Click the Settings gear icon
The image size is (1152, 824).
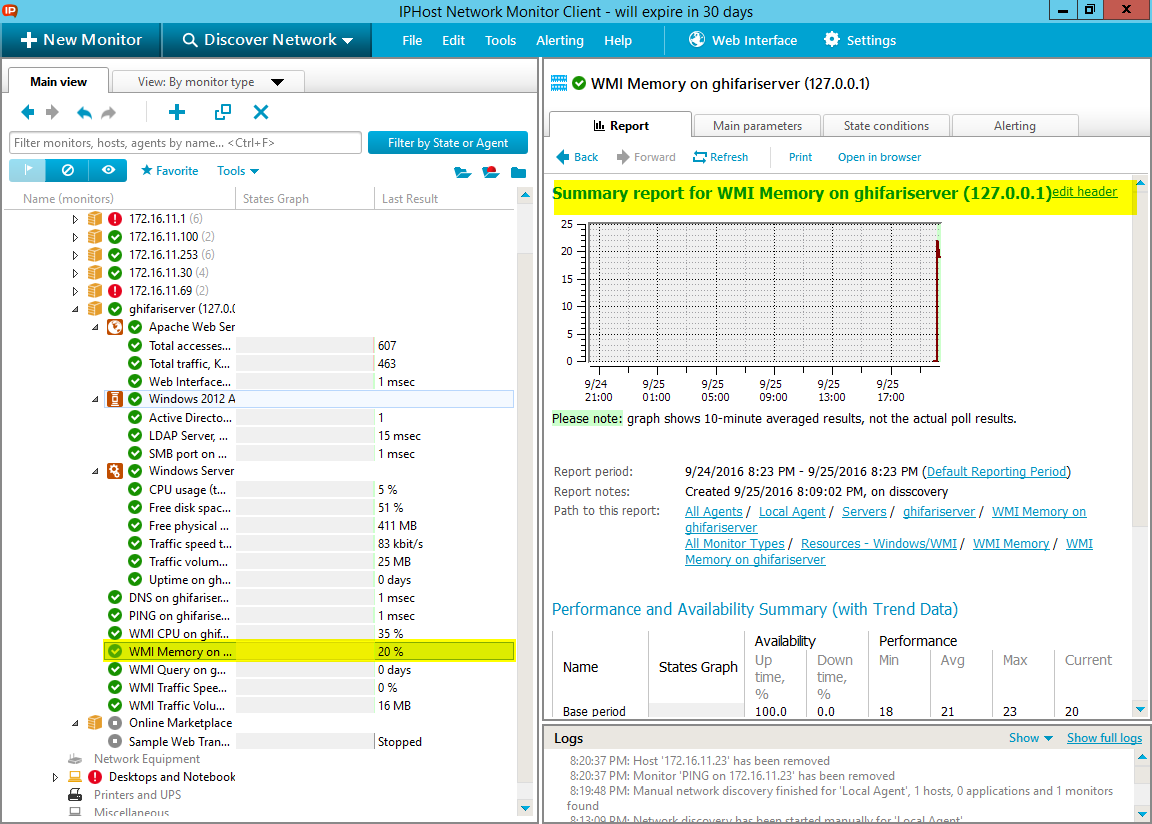coord(832,40)
